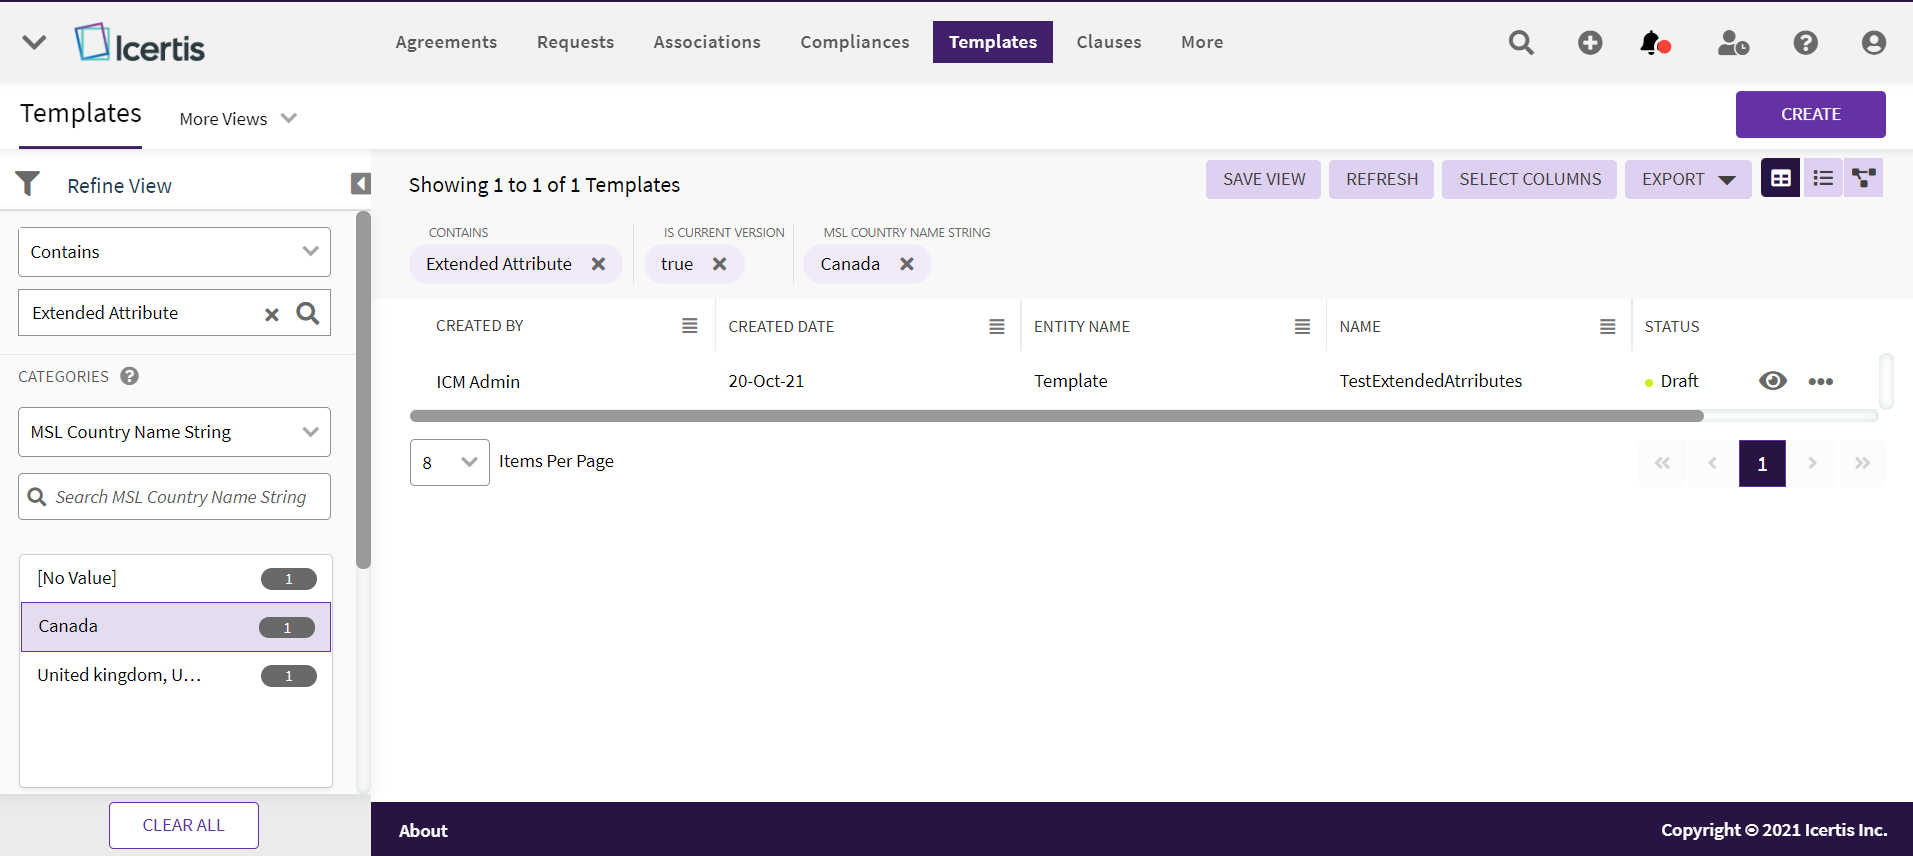1913x856 pixels.
Task: Open the help question mark icon
Action: click(1805, 42)
